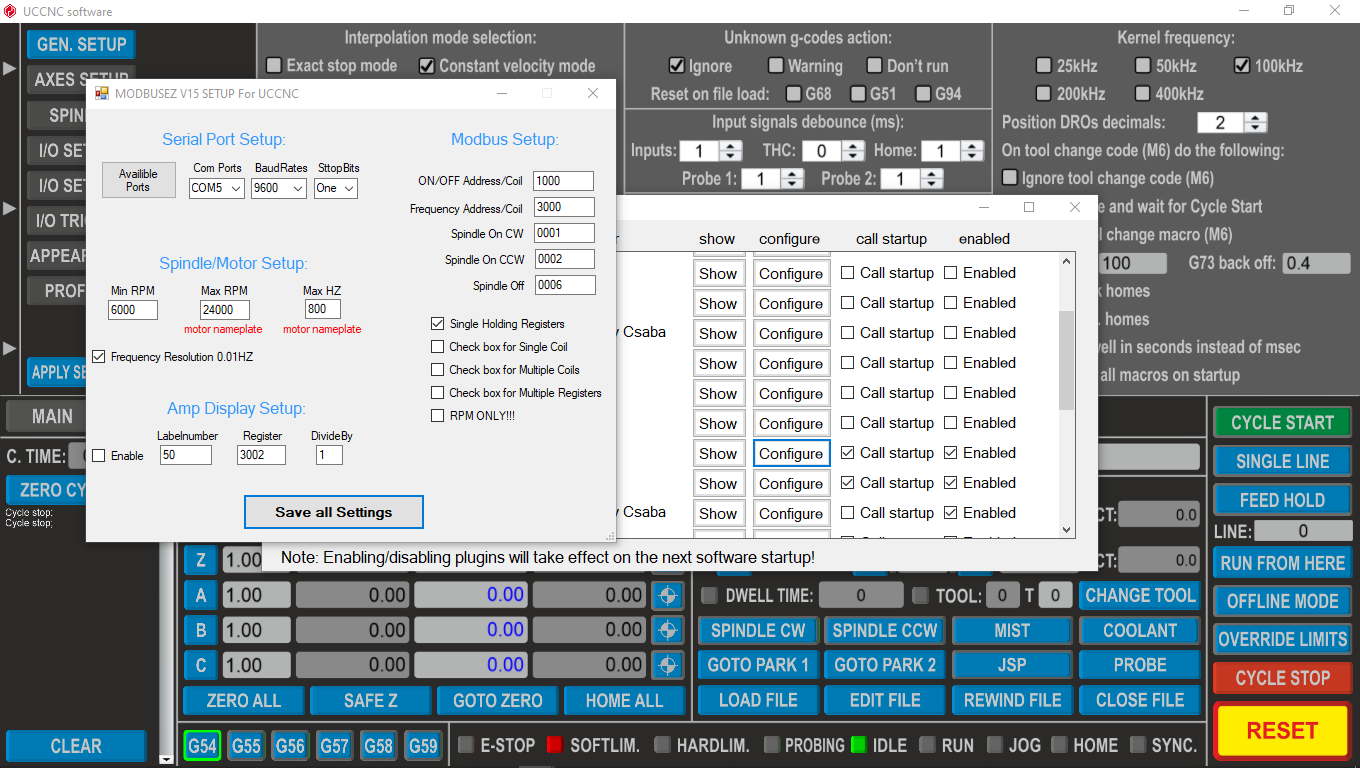The image size is (1360, 768).
Task: Click the UCCNC logo in the title bar
Action: click(11, 11)
